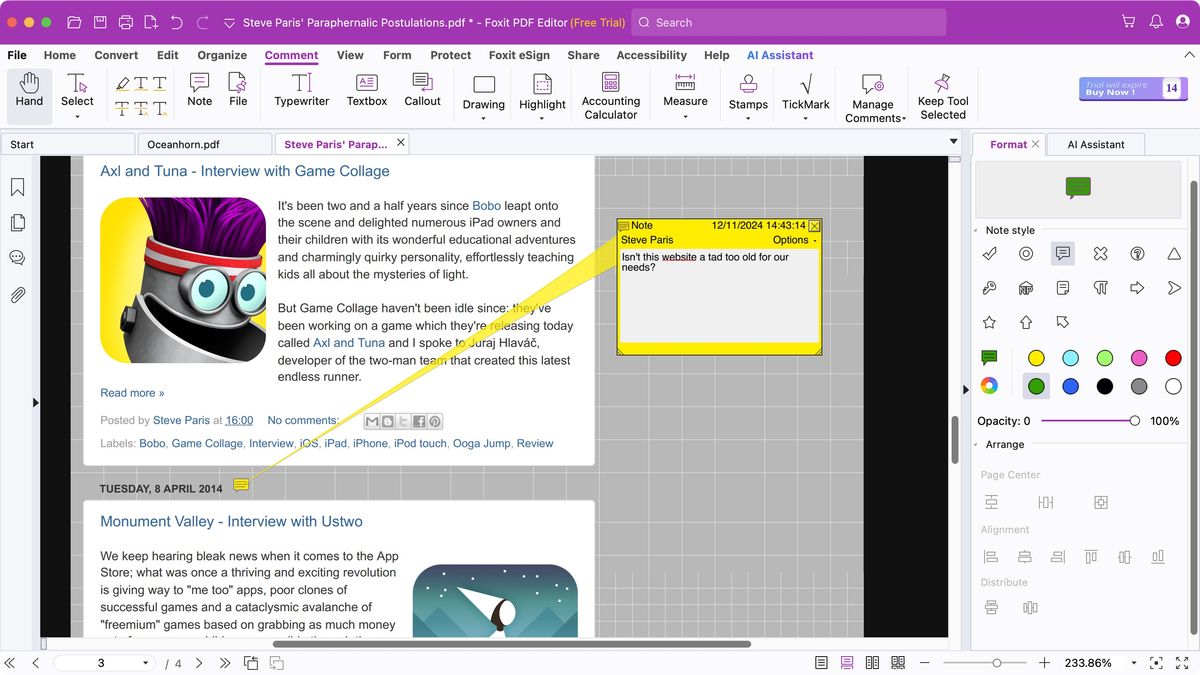Open the Attachments panel via paperclip icon
This screenshot has height=675, width=1200.
16,293
